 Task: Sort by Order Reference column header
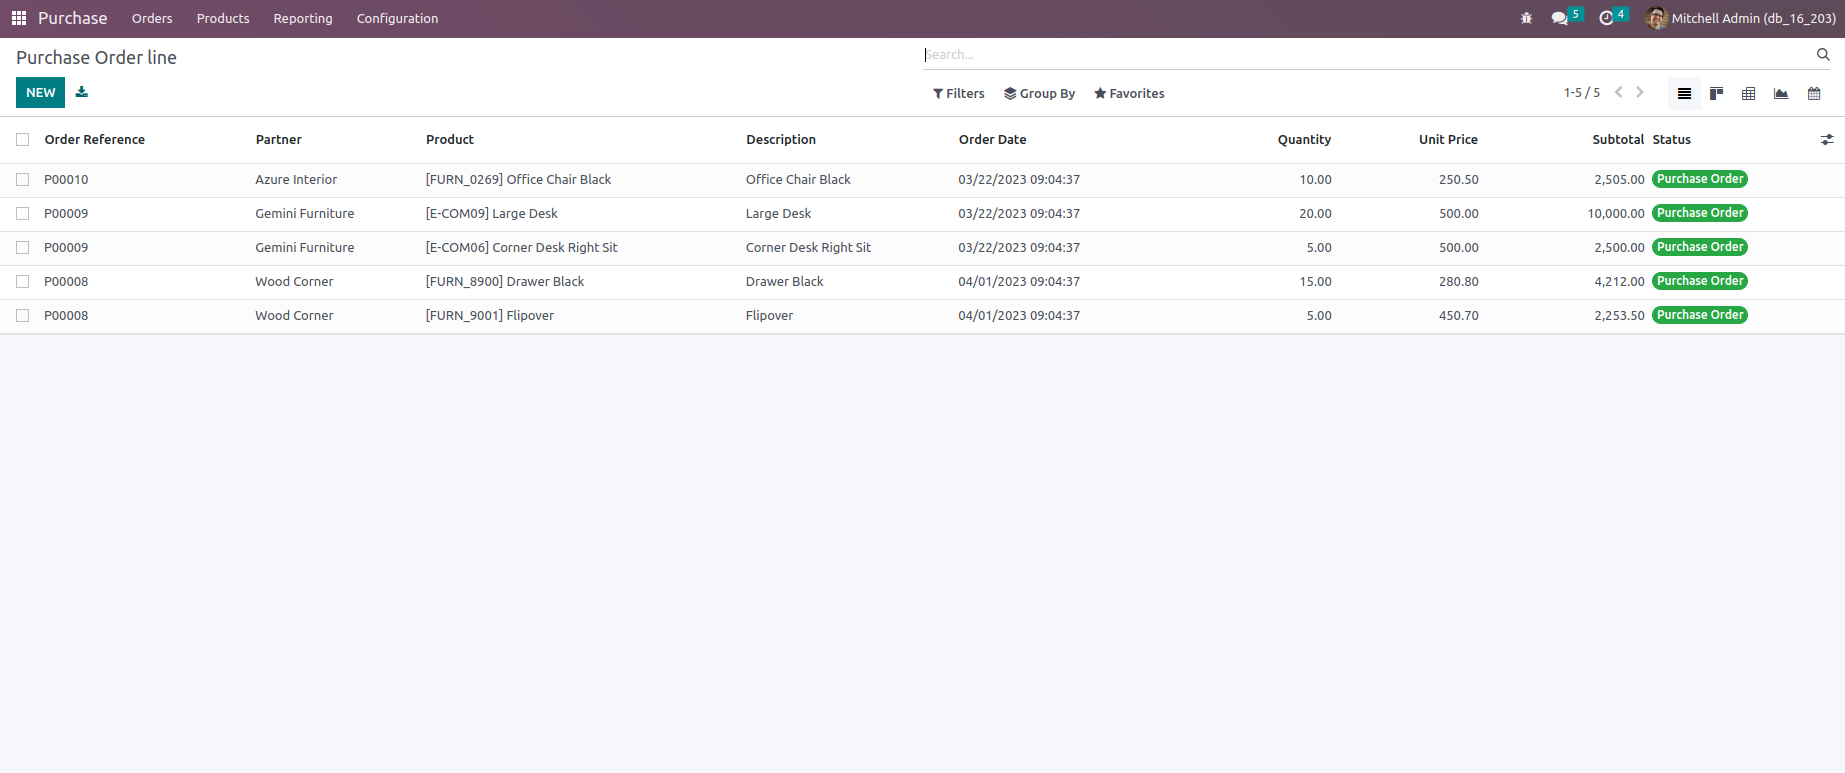click(95, 140)
